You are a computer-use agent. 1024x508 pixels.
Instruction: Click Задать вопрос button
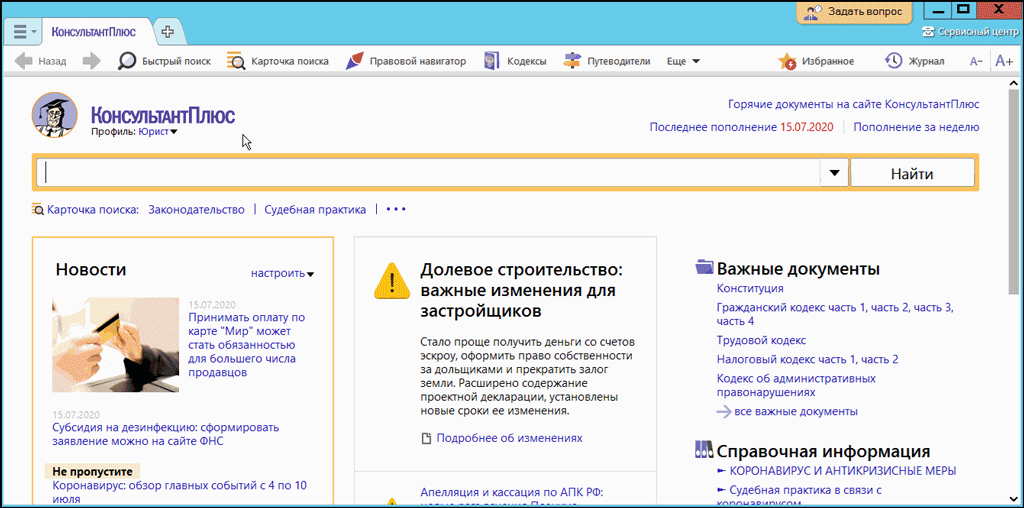855,12
